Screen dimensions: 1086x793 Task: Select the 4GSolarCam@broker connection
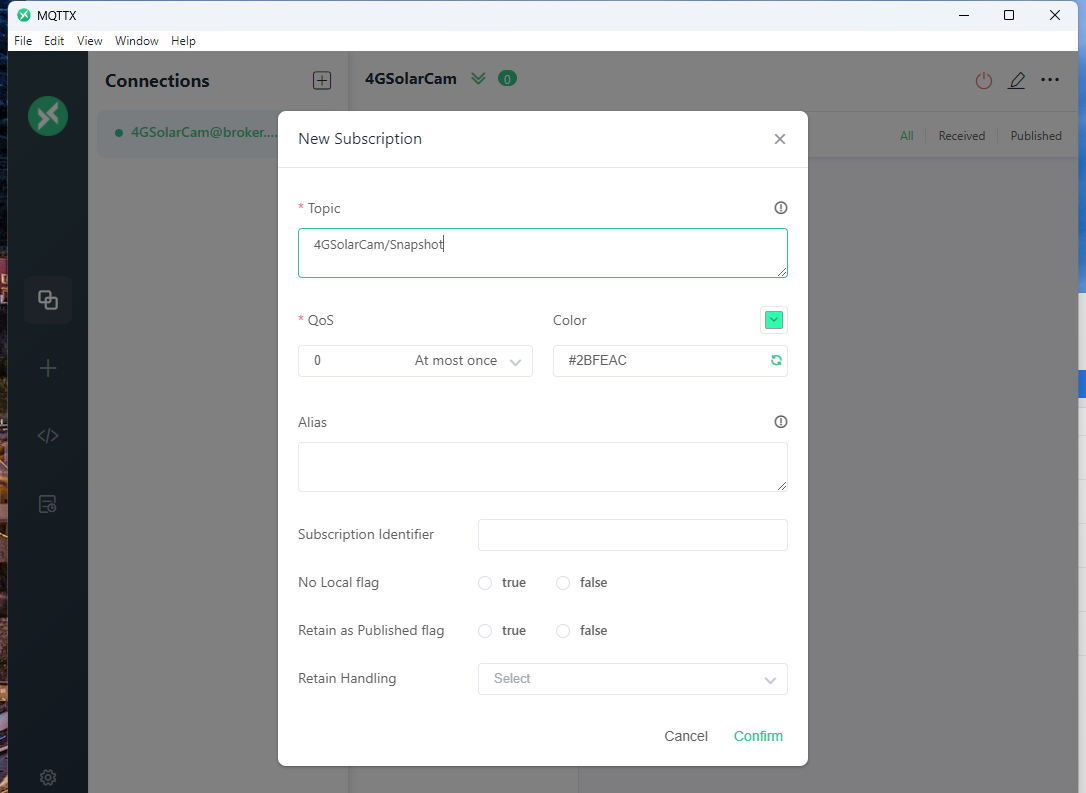tap(188, 133)
